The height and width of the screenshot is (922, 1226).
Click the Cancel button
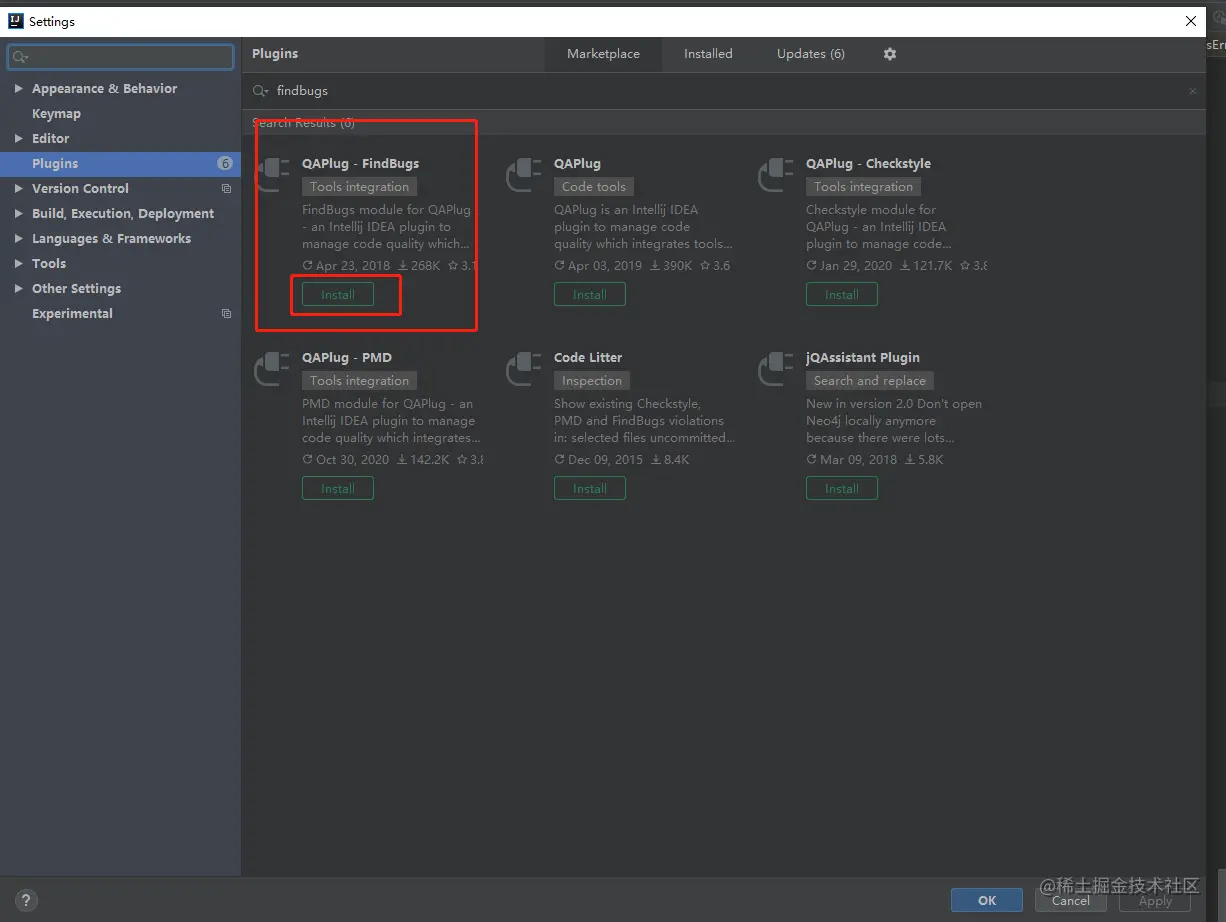(x=1071, y=900)
